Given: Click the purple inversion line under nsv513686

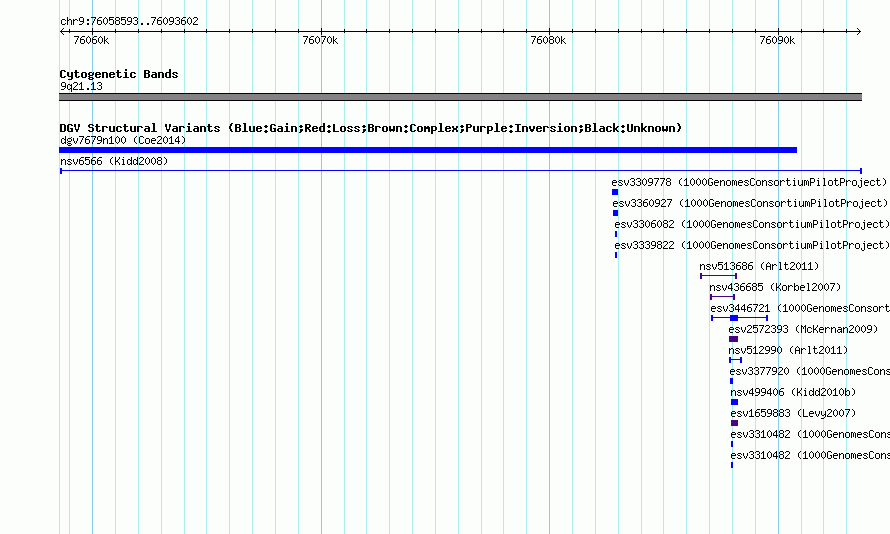Looking at the screenshot, I should click(x=718, y=276).
